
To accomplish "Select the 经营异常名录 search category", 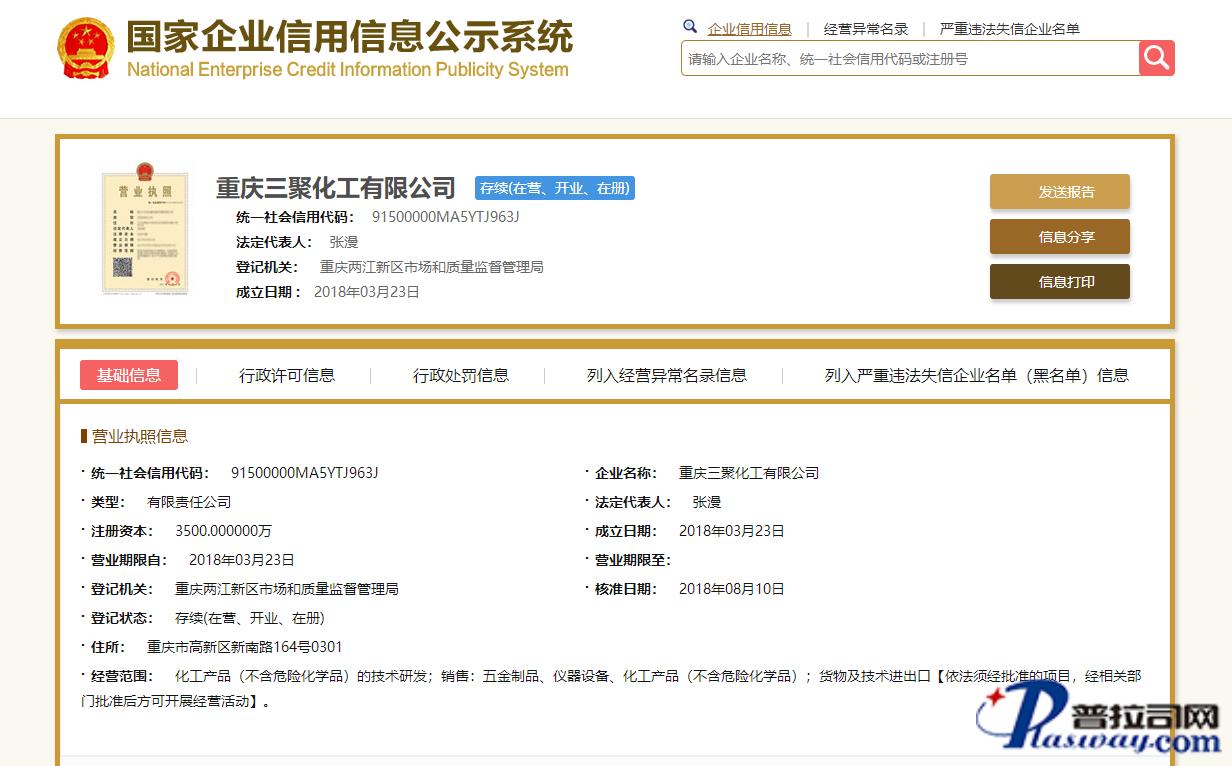I will [x=866, y=29].
